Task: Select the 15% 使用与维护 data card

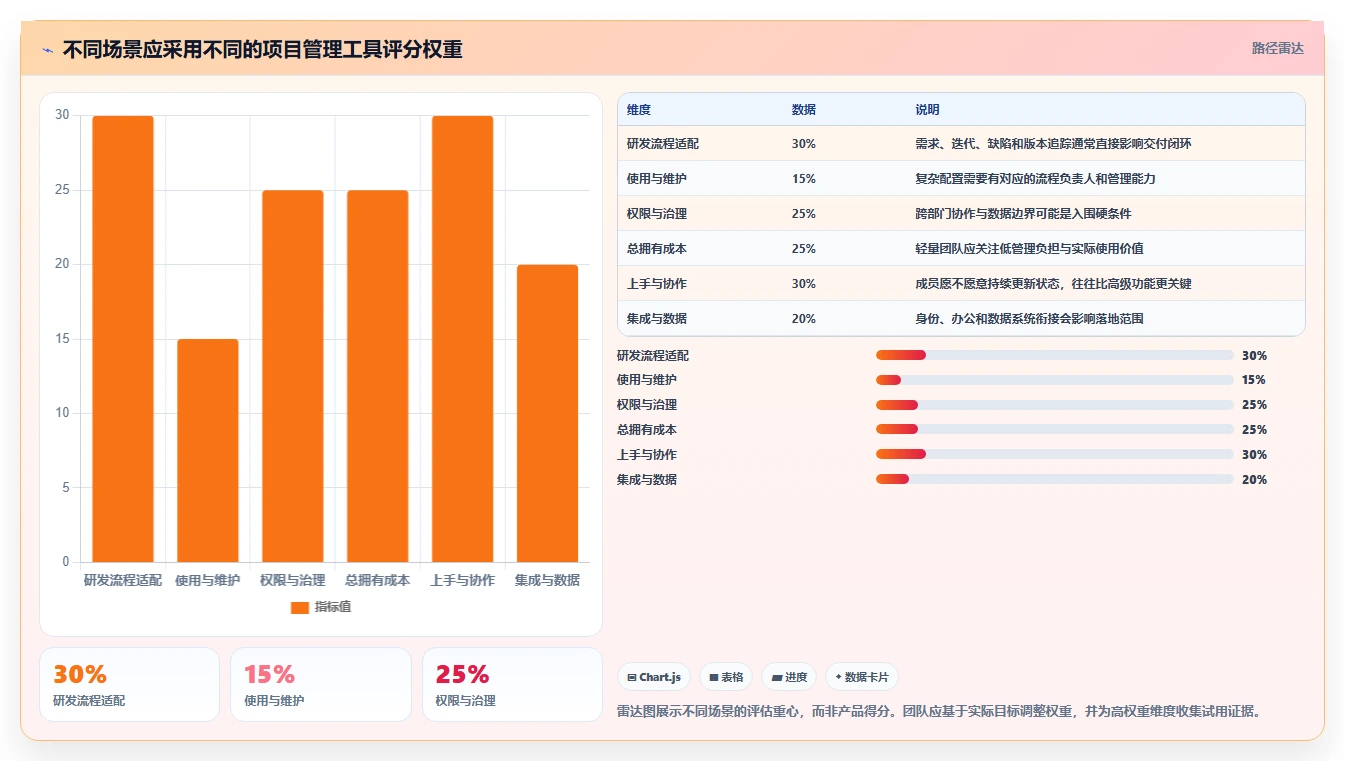Action: [x=320, y=684]
